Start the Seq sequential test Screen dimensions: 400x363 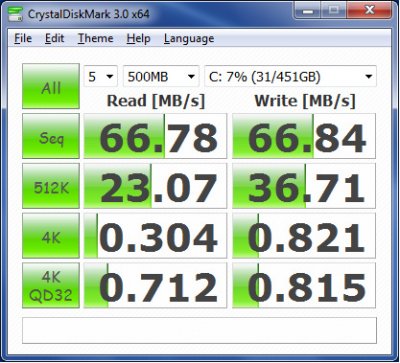click(51, 136)
